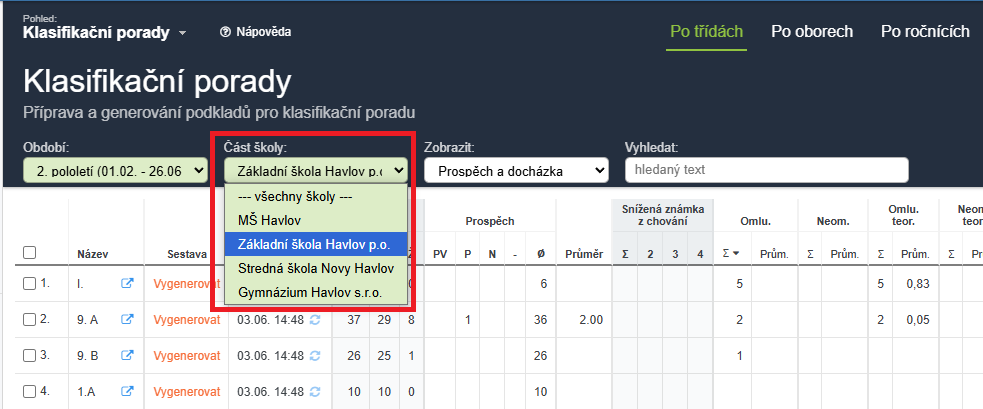Click Vygenerovat for class 9. B
983x409 pixels.
187,356
